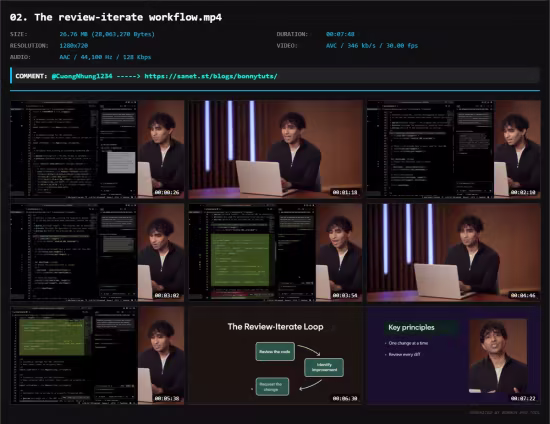Click the 00:06:30 timestamp label
550x424 pixels.
click(x=345, y=398)
